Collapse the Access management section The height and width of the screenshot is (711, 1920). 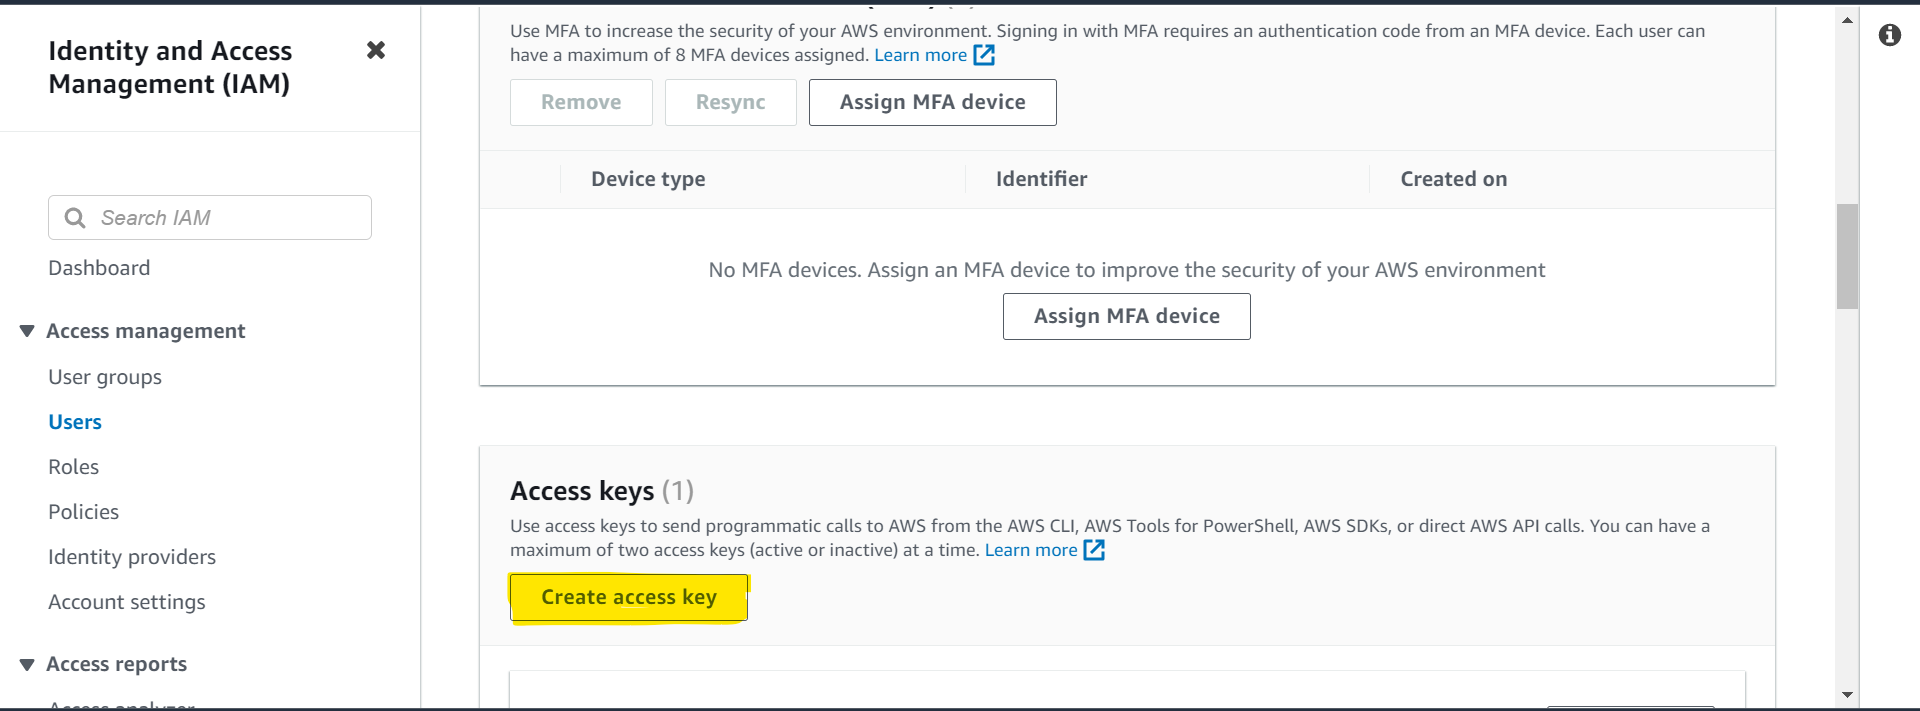27,331
